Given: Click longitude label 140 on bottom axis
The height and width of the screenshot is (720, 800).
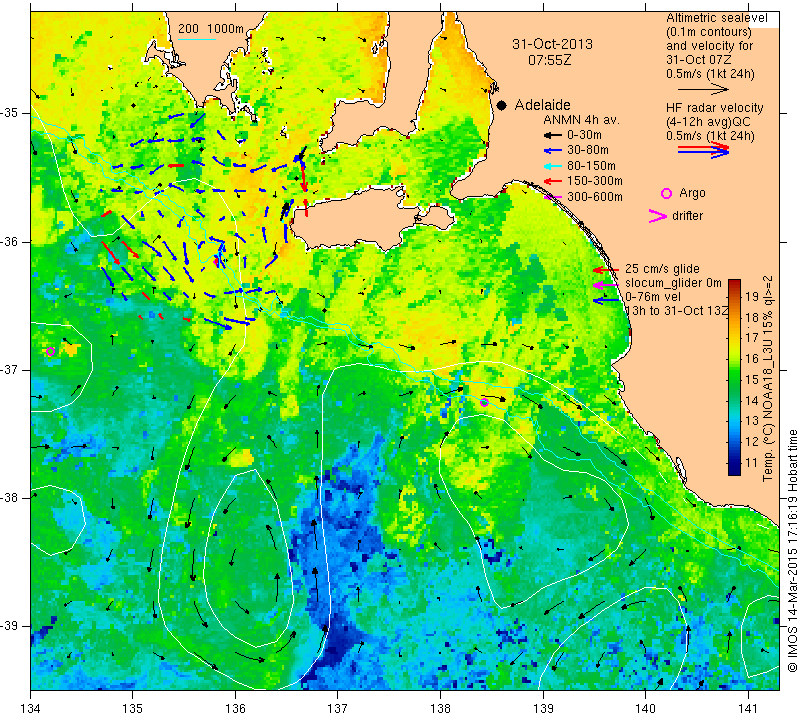Looking at the screenshot, I should click(x=645, y=709).
